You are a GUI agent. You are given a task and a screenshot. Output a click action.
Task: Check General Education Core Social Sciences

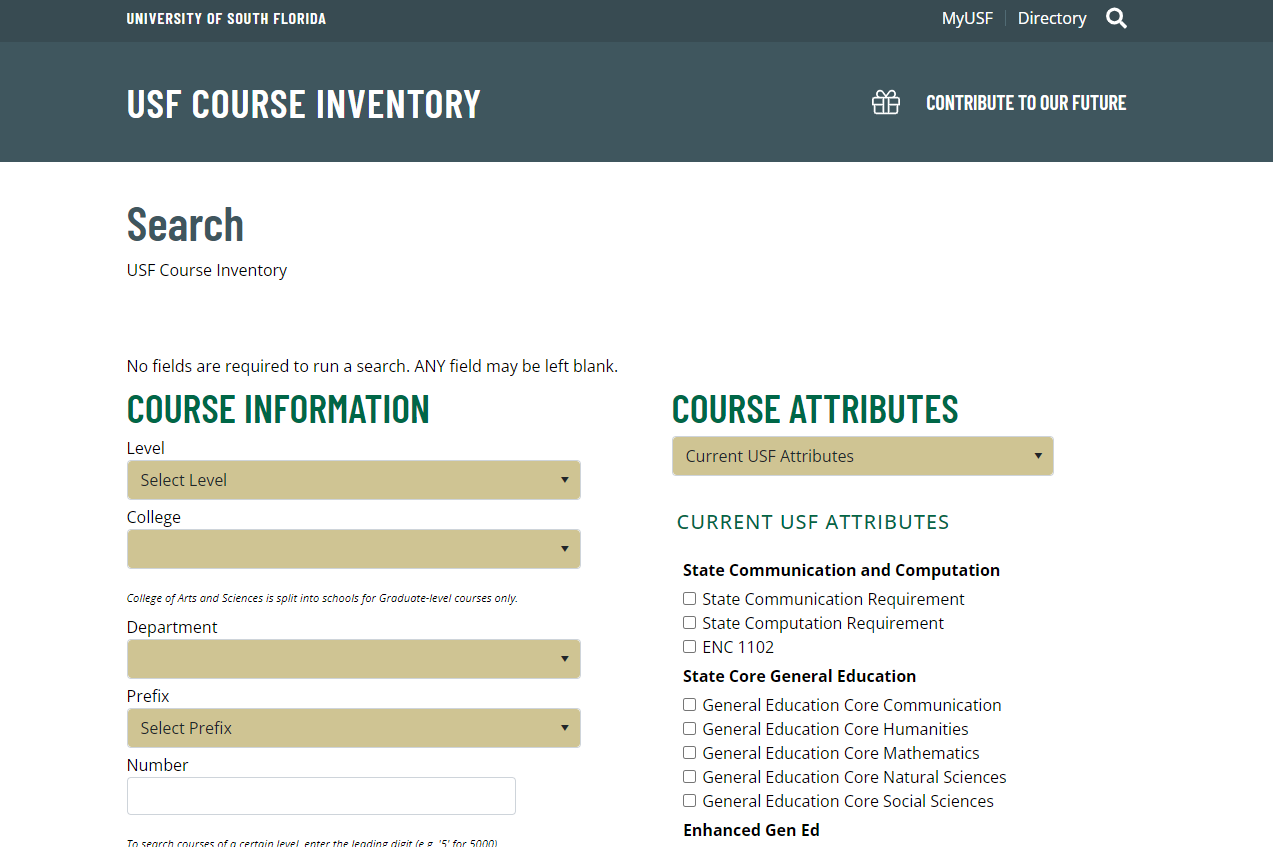coord(689,801)
